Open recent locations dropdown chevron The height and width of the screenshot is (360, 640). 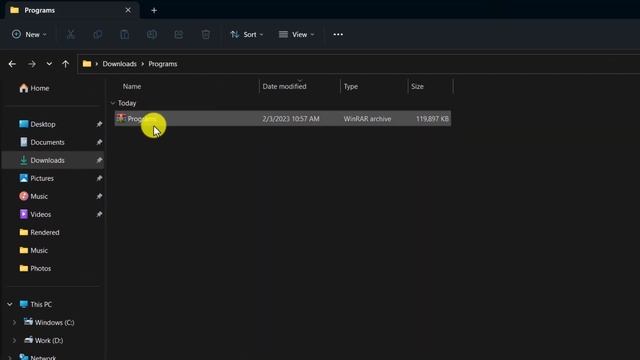click(x=49, y=64)
